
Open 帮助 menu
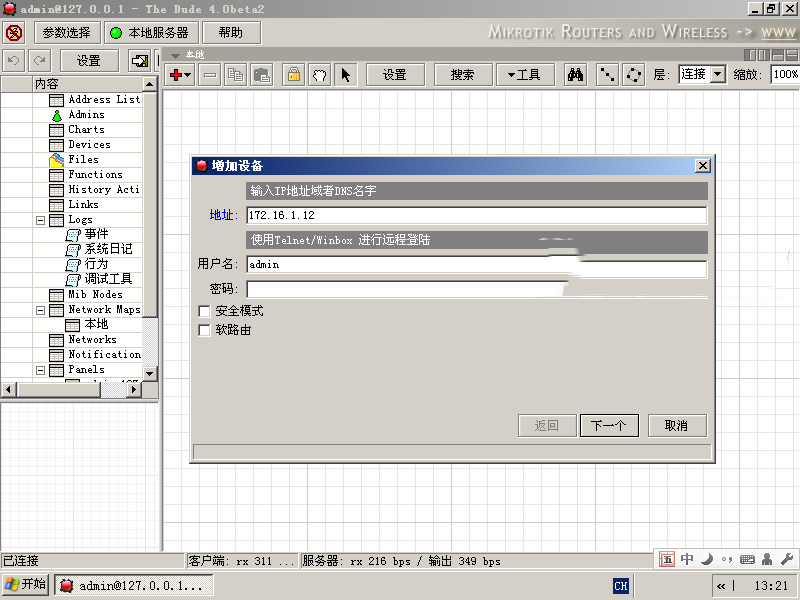tap(231, 33)
